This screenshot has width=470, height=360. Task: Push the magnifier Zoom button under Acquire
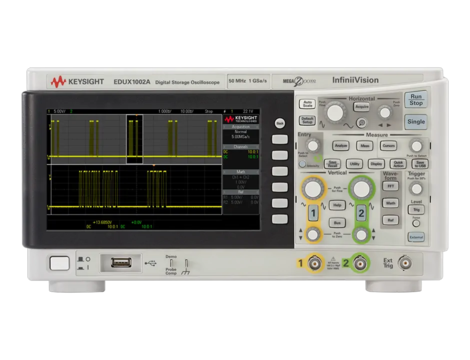pyautogui.click(x=361, y=123)
